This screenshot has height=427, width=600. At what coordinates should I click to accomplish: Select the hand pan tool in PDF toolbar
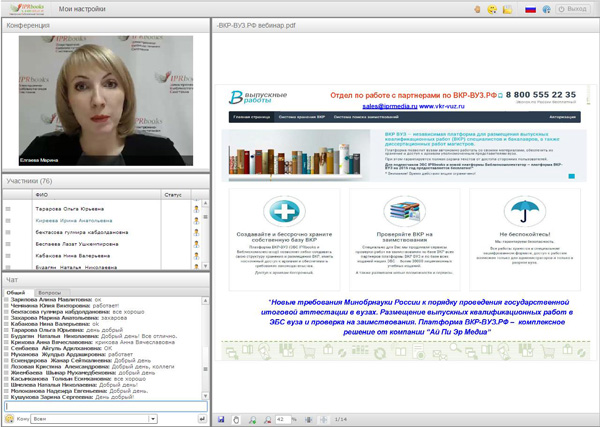[236, 419]
